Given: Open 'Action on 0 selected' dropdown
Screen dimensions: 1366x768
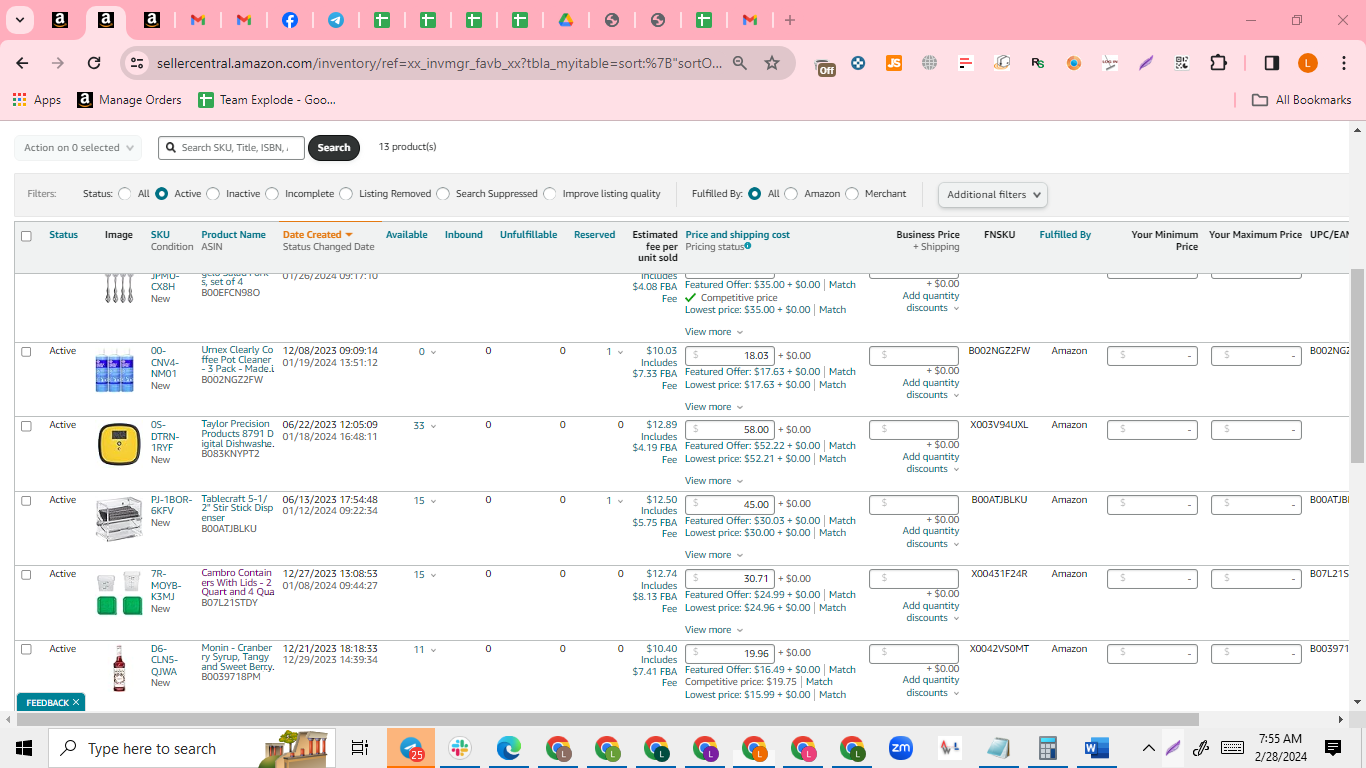Looking at the screenshot, I should pyautogui.click(x=78, y=148).
